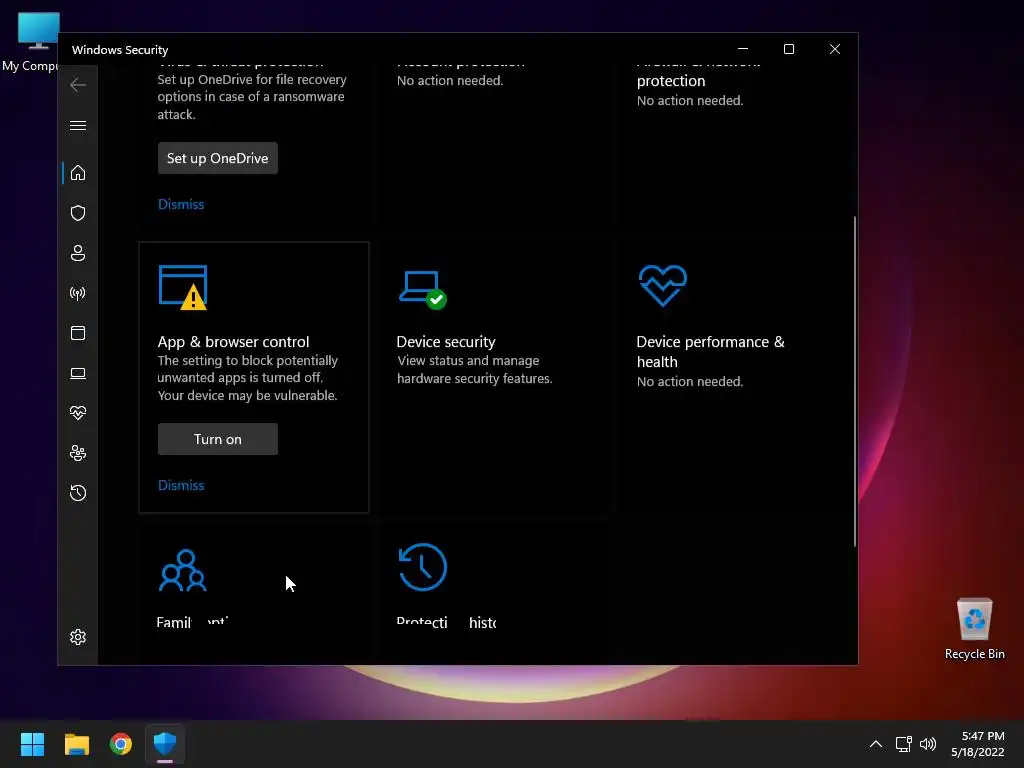The height and width of the screenshot is (768, 1024).
Task: Open volume control tray icon
Action: 927,744
